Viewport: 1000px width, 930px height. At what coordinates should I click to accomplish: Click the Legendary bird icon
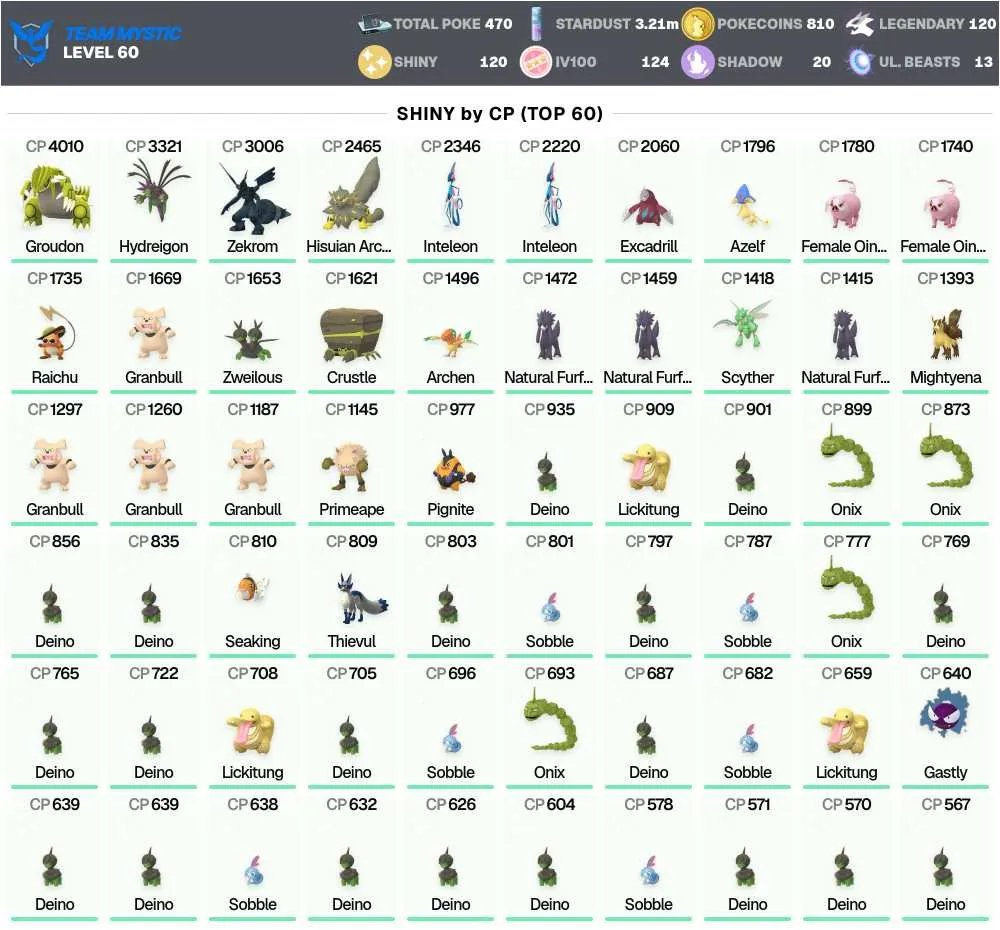click(860, 24)
